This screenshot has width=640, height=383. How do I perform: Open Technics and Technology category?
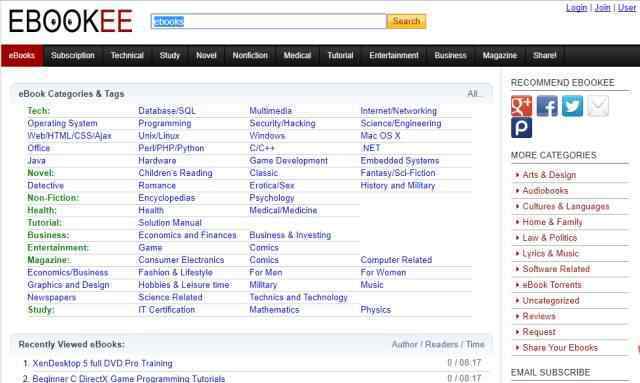(x=298, y=298)
